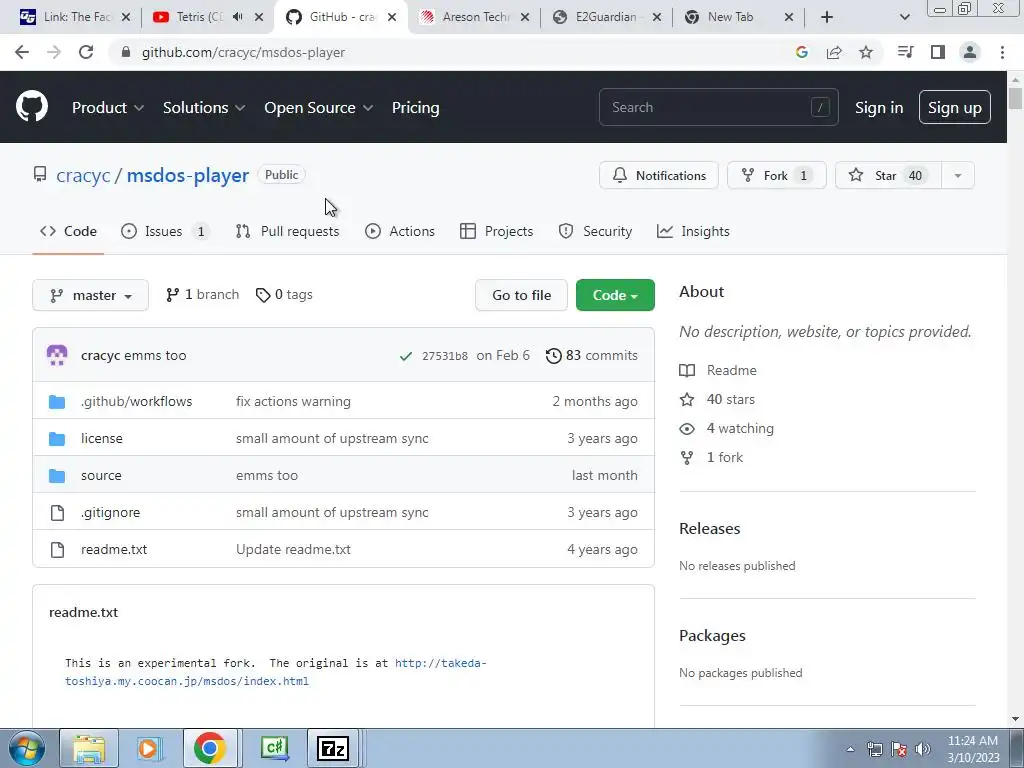Screen dimensions: 1024x768
Task: Click the Sign up button
Action: tap(954, 108)
